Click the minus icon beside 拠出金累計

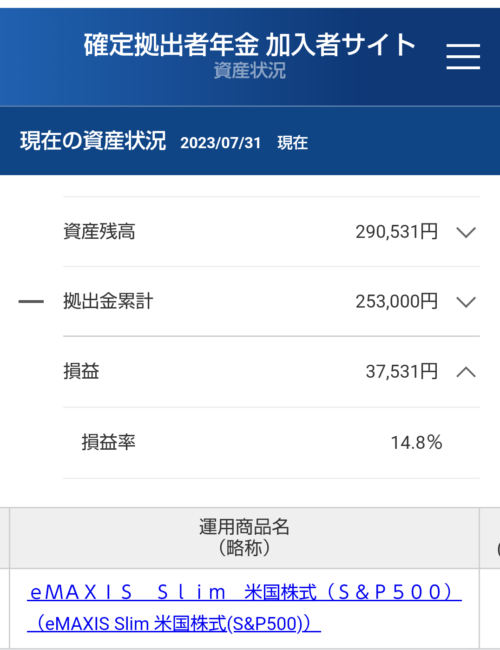[x=31, y=301]
